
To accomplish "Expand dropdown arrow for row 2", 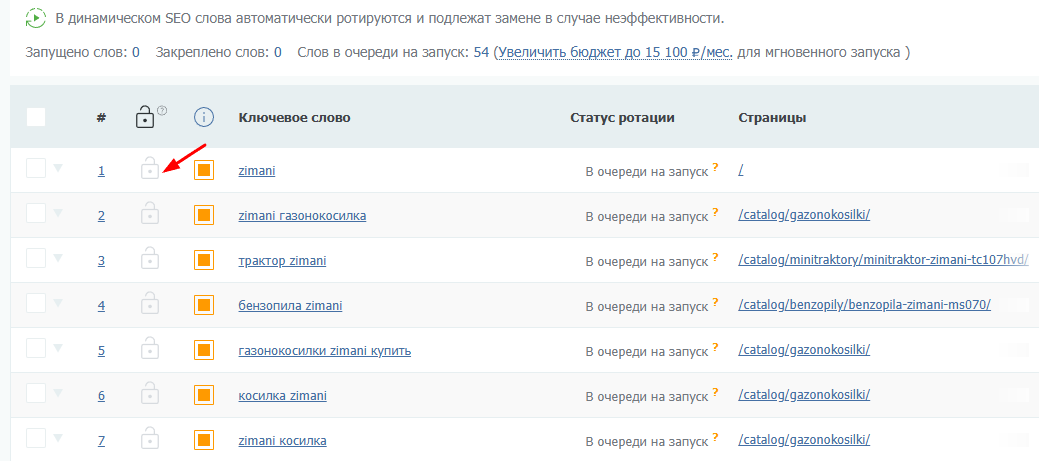I will 58,213.
